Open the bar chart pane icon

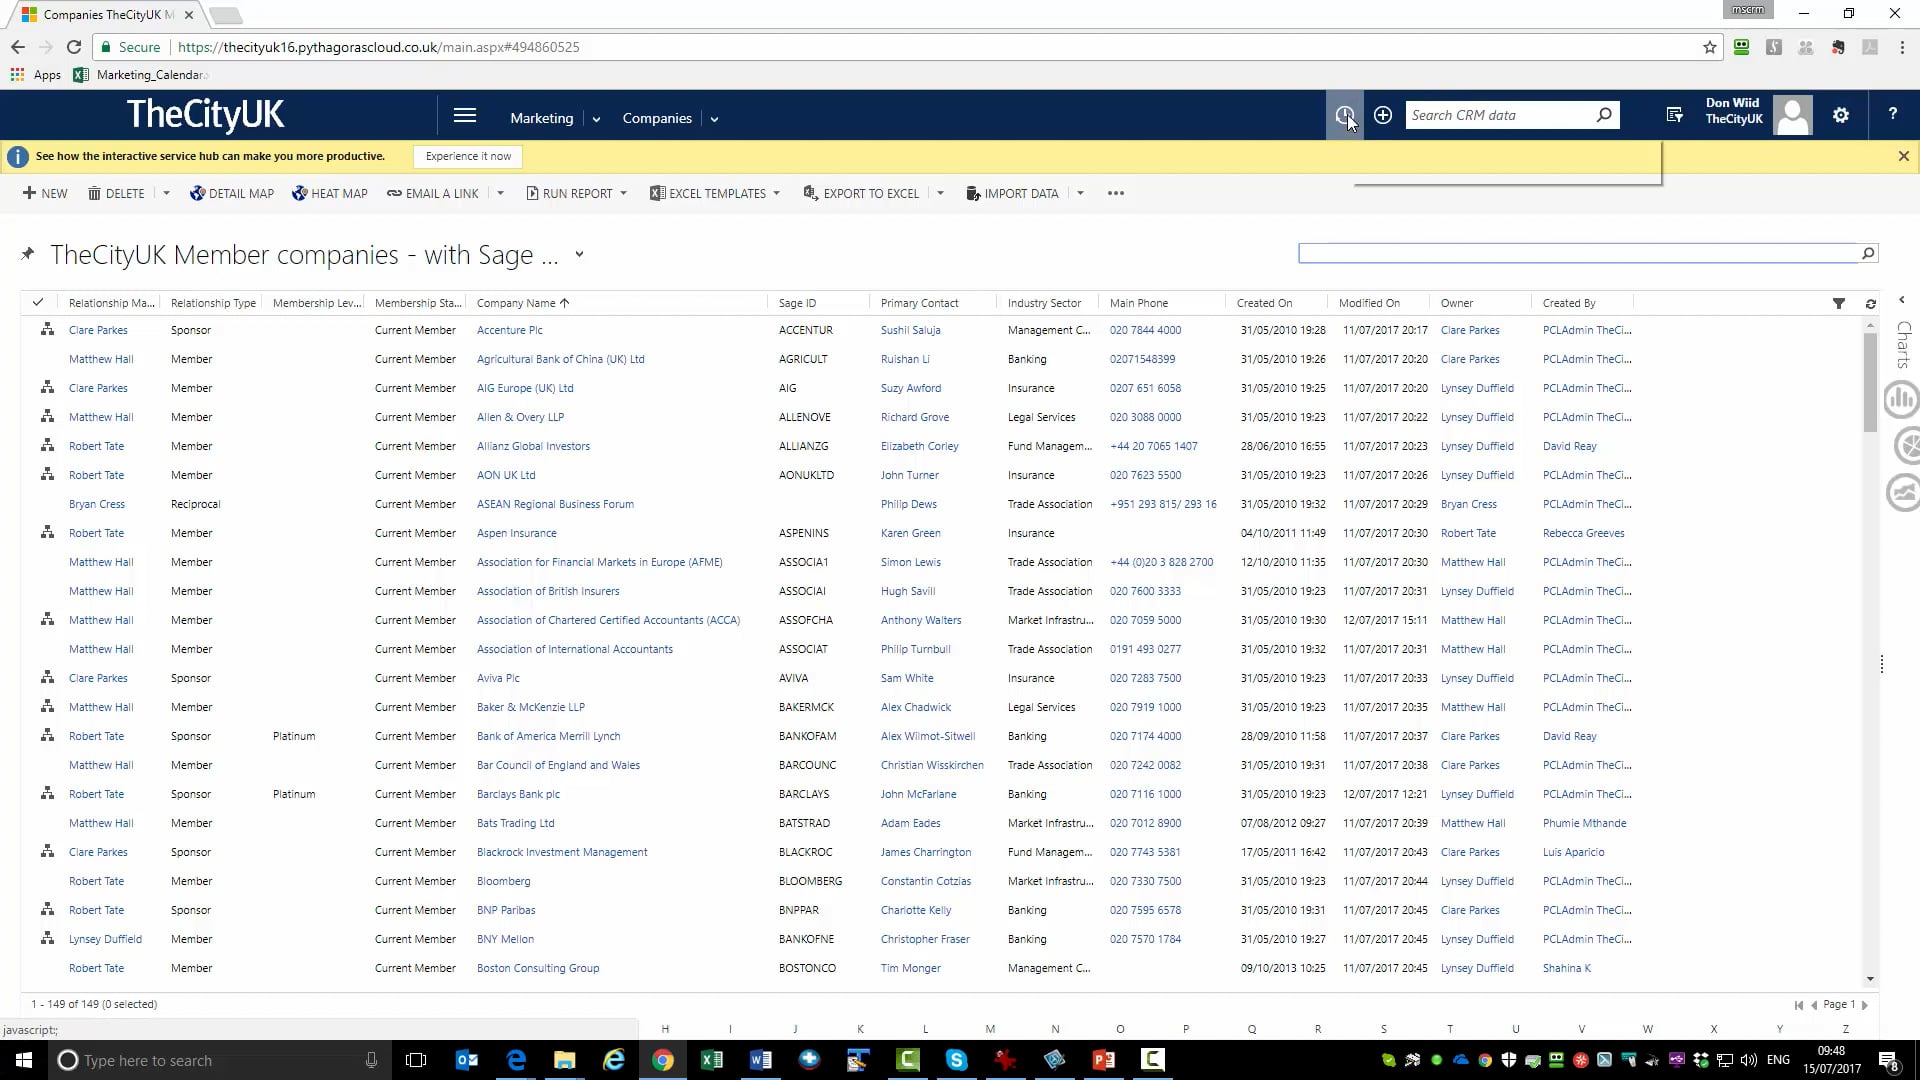pos(1902,400)
